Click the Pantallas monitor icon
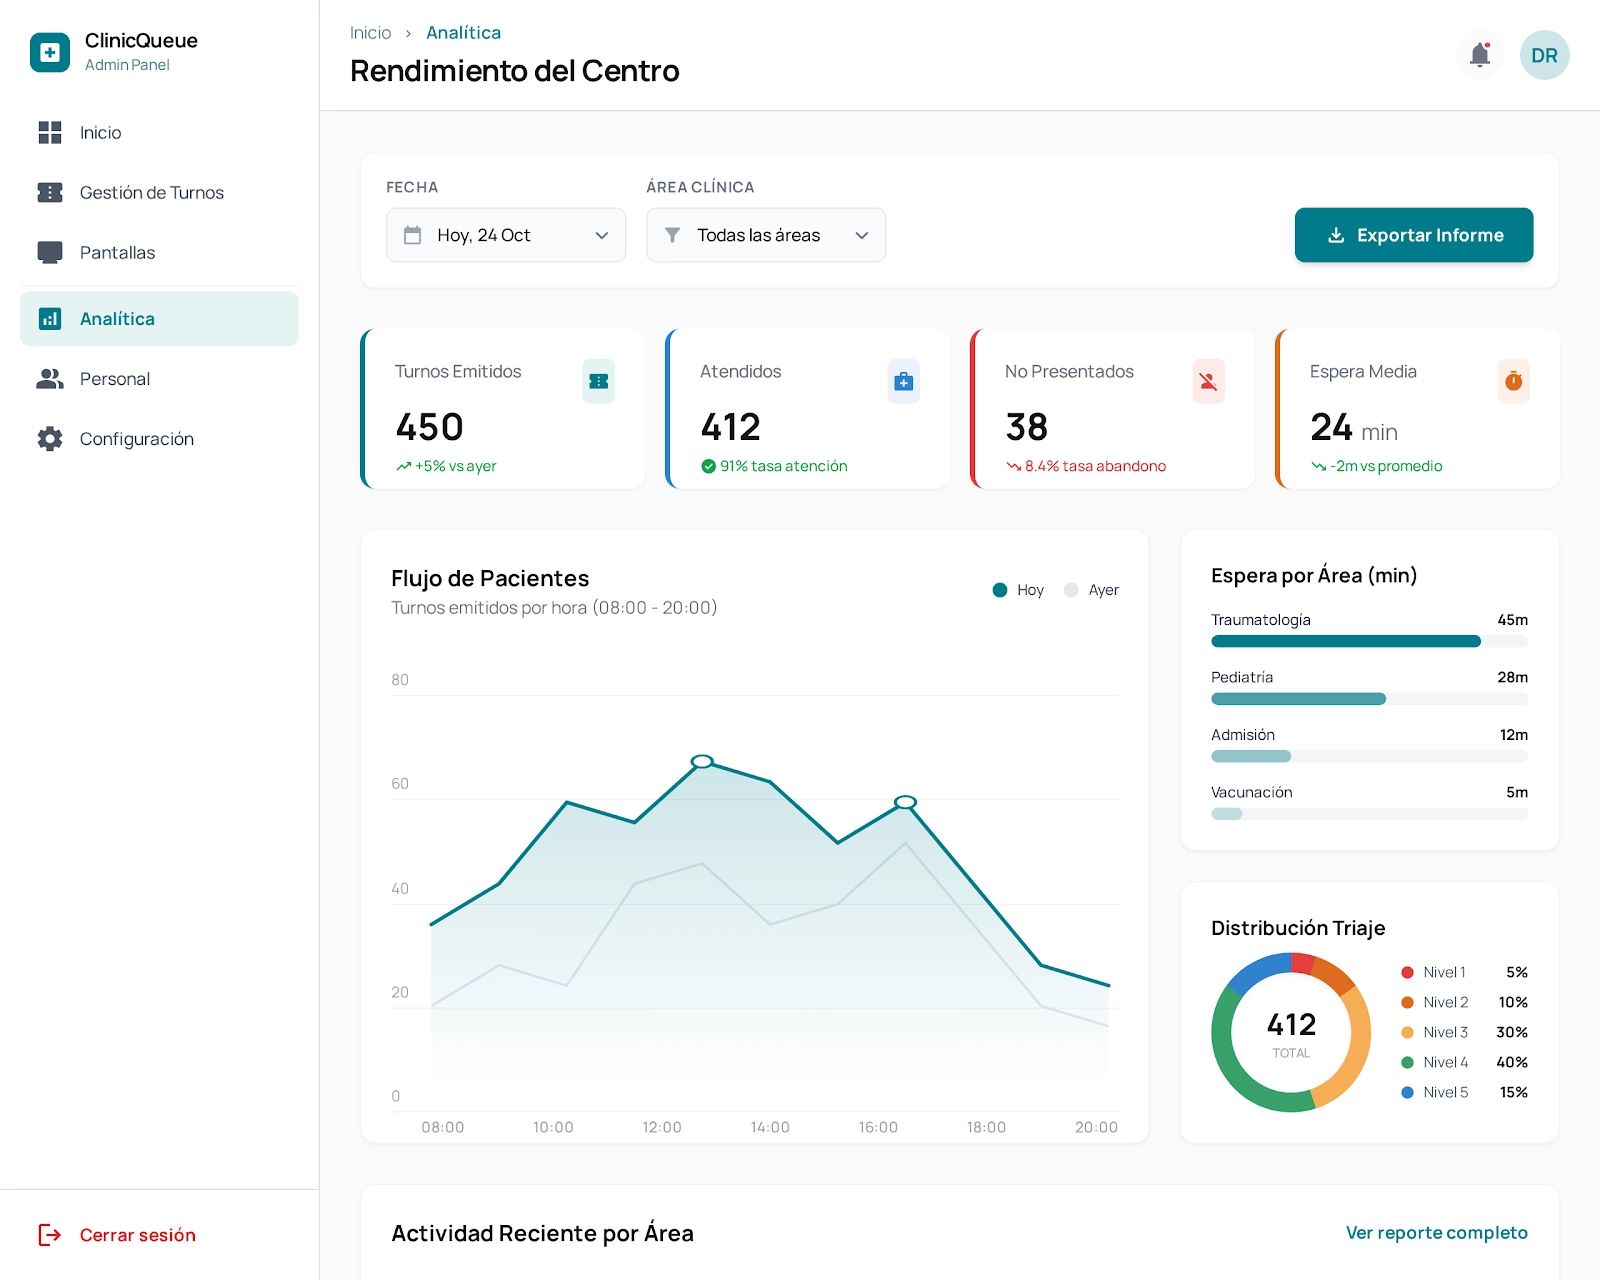Image resolution: width=1600 pixels, height=1280 pixels. click(50, 253)
